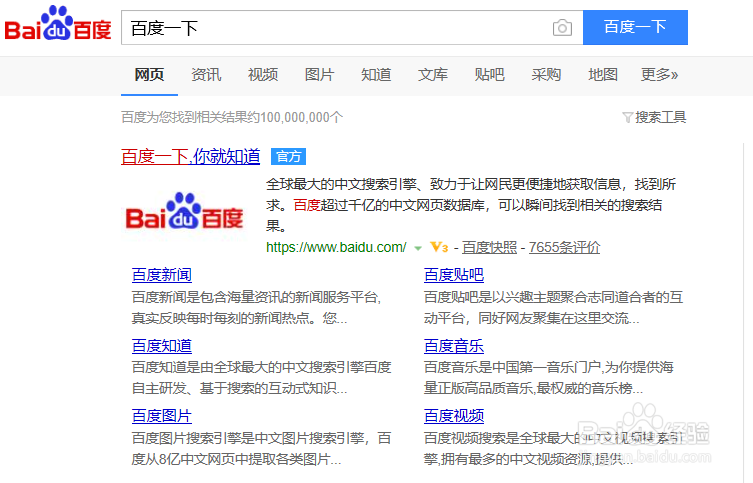Open the 百度贴吧 sublink
This screenshot has height=483, width=753.
(454, 275)
